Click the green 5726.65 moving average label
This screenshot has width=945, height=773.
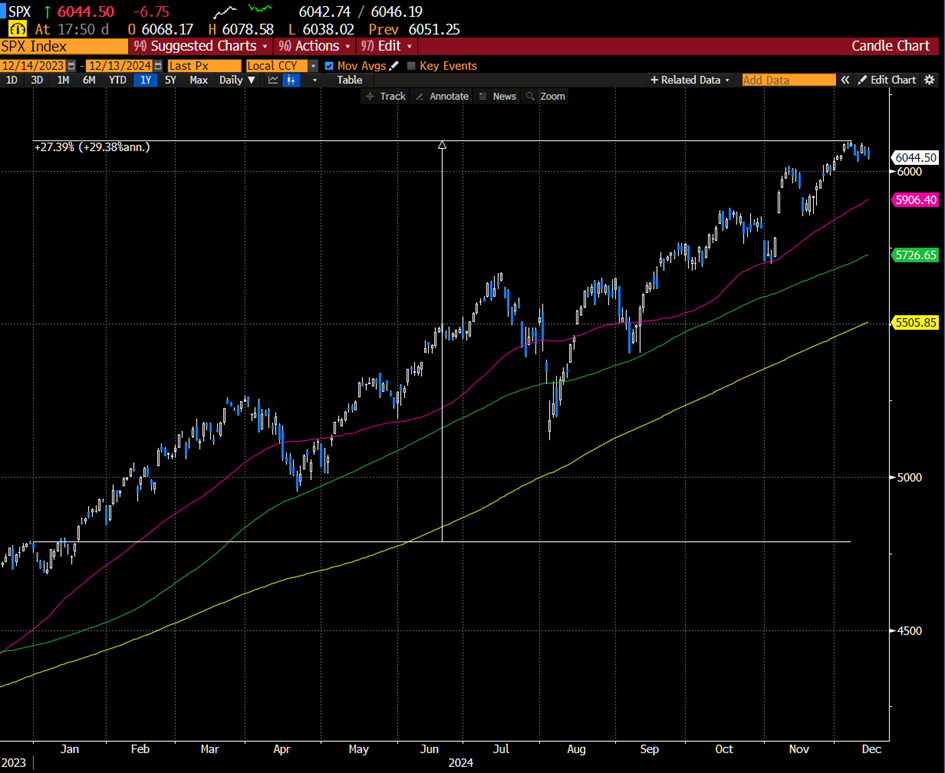915,255
